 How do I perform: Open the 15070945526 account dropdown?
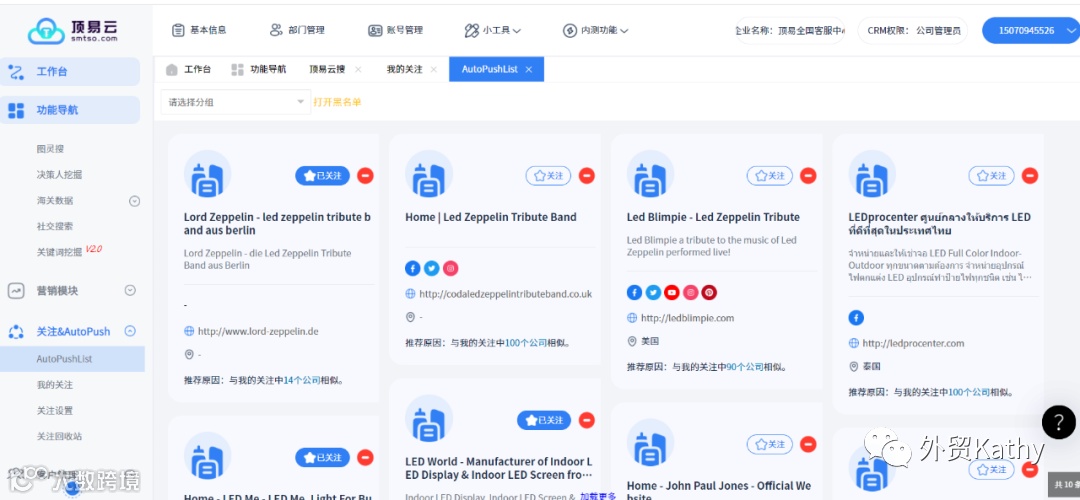(x=1030, y=30)
